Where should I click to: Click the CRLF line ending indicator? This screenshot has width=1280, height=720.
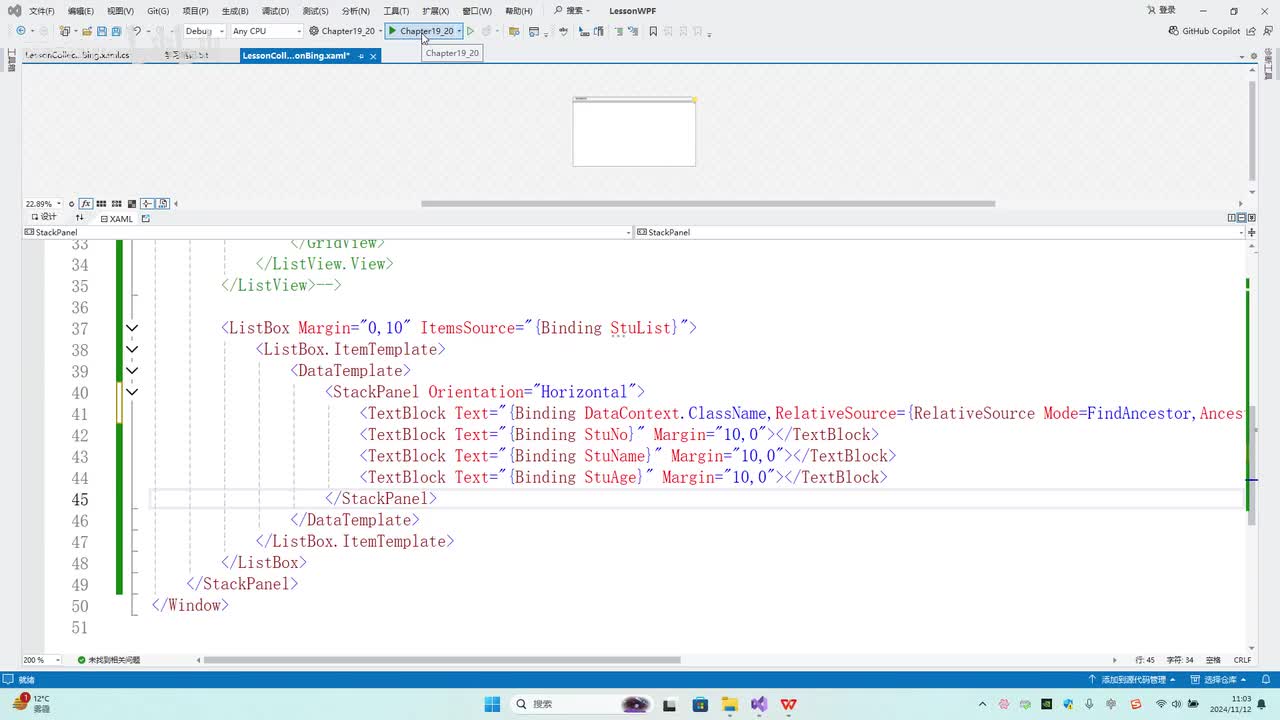tap(1243, 660)
